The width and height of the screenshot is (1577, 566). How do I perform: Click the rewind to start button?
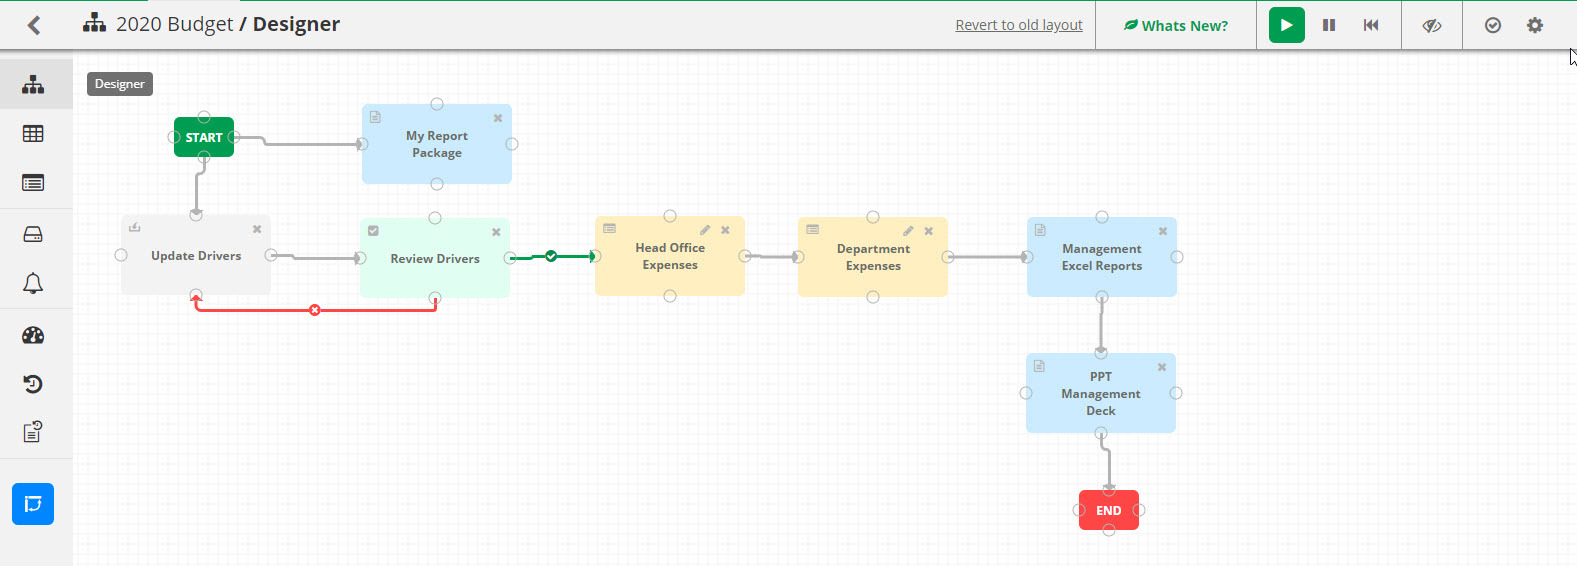click(1371, 25)
